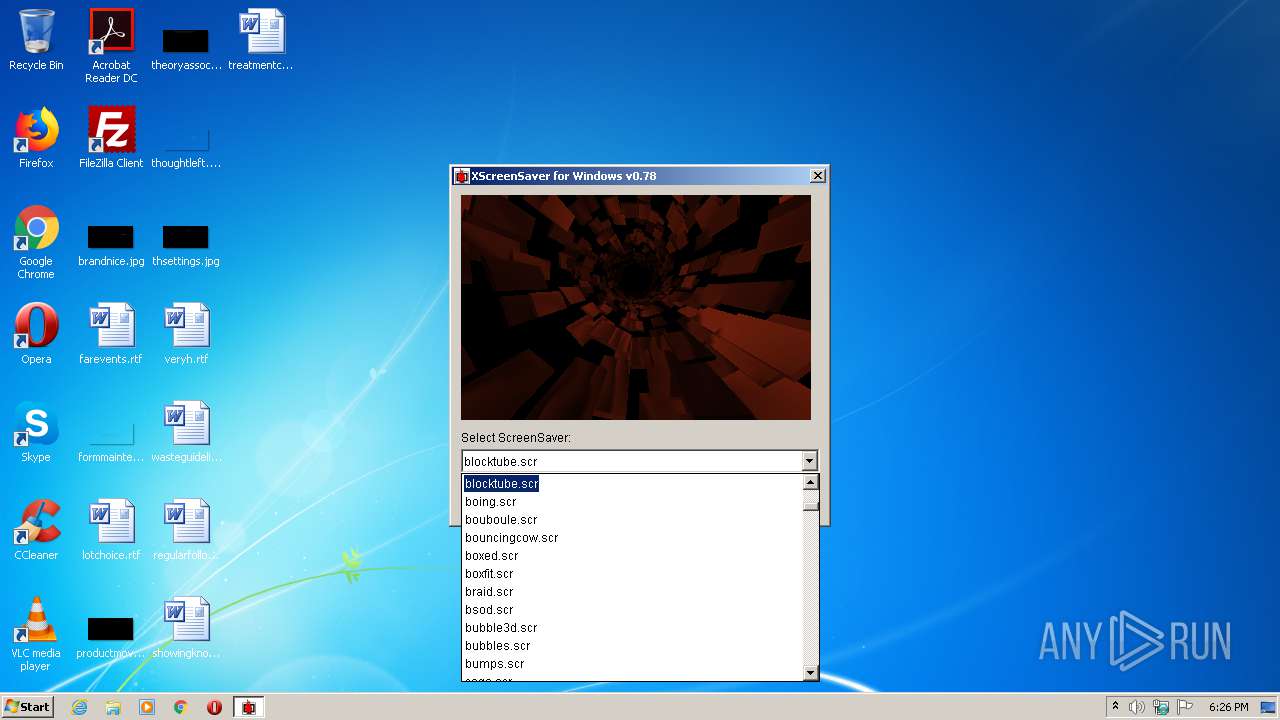Open the 6:26 PM taskbar clock
The height and width of the screenshot is (720, 1280).
pos(1228,707)
